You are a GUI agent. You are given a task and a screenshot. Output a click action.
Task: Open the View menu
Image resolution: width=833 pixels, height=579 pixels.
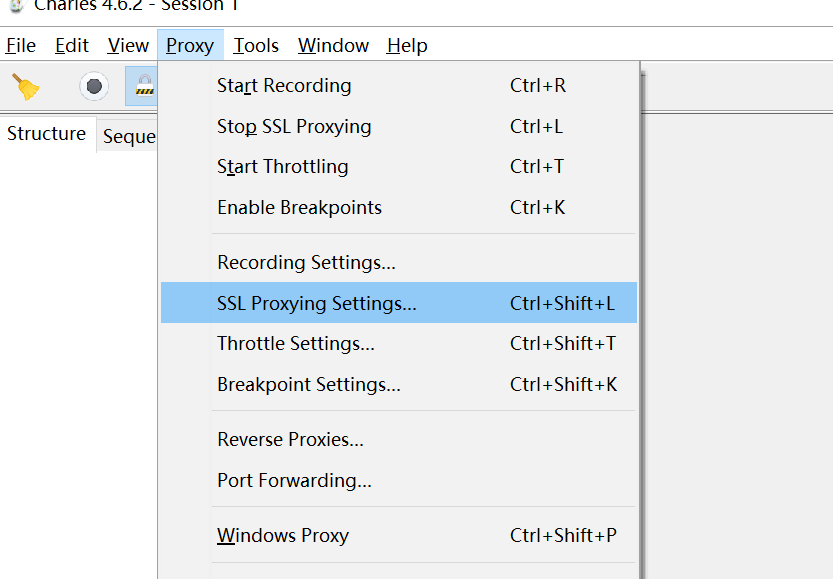[128, 46]
